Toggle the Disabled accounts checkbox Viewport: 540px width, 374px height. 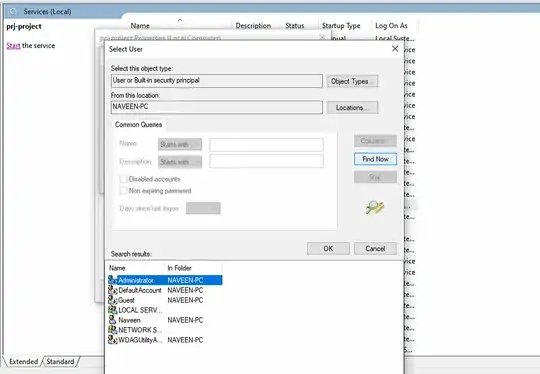click(x=123, y=179)
